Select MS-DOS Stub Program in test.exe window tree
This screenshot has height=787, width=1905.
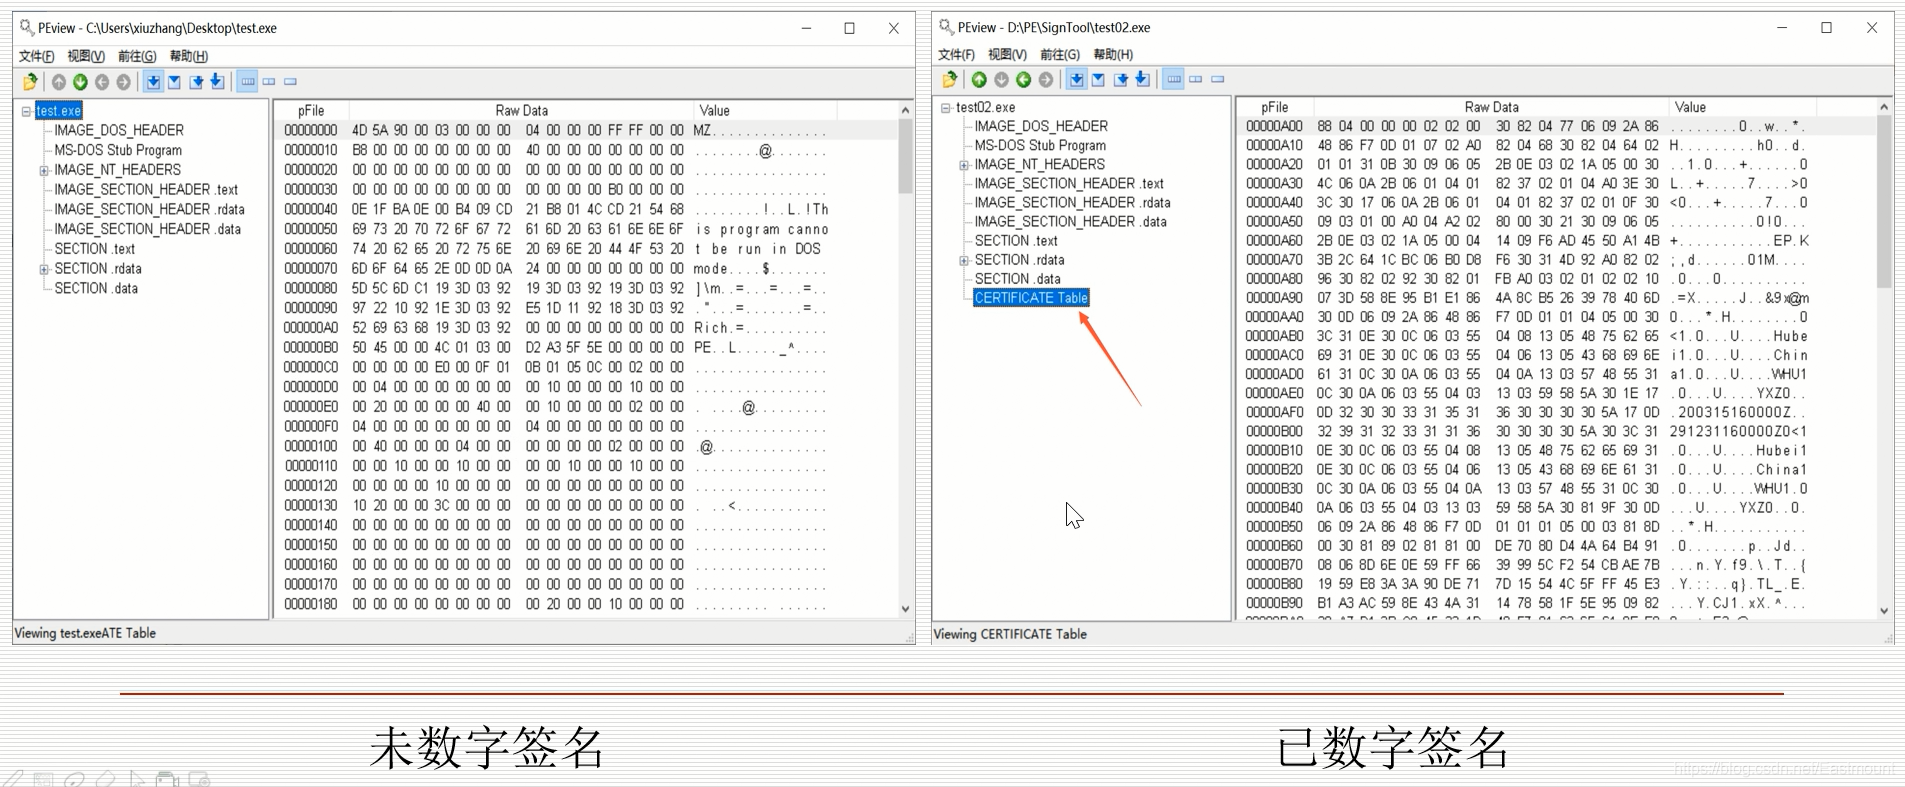118,150
